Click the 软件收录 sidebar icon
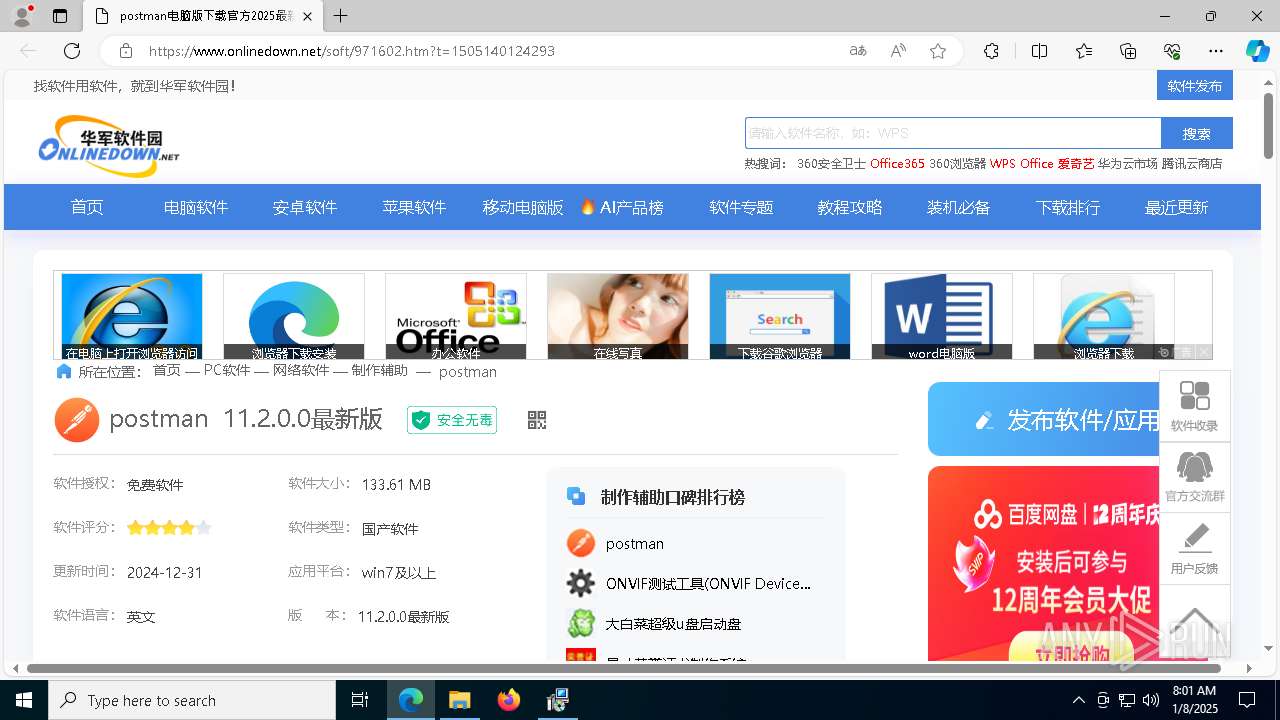Image resolution: width=1280 pixels, height=720 pixels. [1195, 406]
